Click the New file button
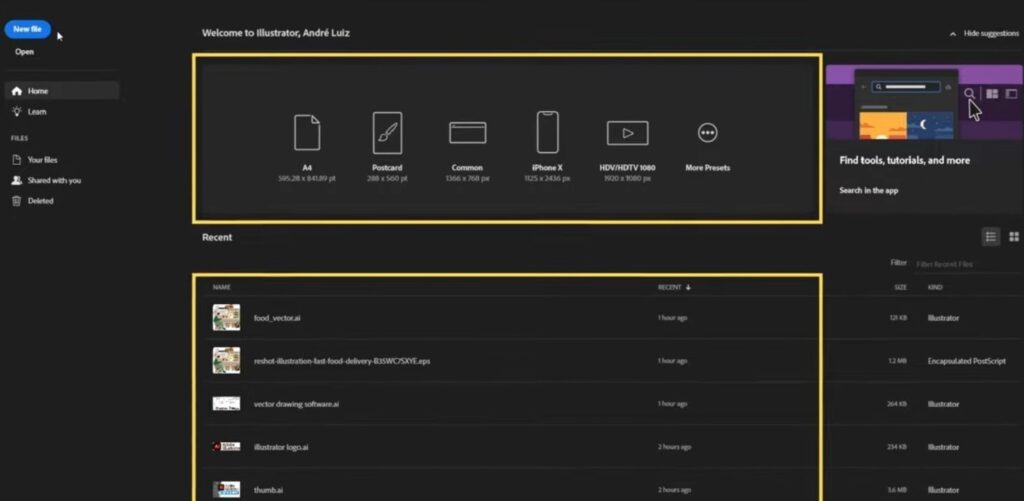Screen dimensions: 1024x501 click(x=27, y=29)
